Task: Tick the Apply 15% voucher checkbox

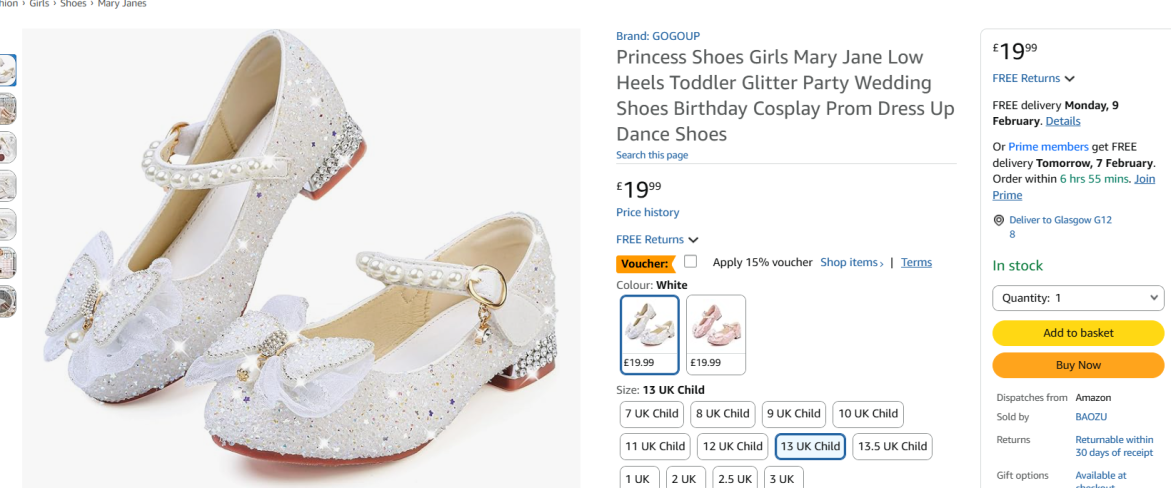Action: (x=690, y=262)
